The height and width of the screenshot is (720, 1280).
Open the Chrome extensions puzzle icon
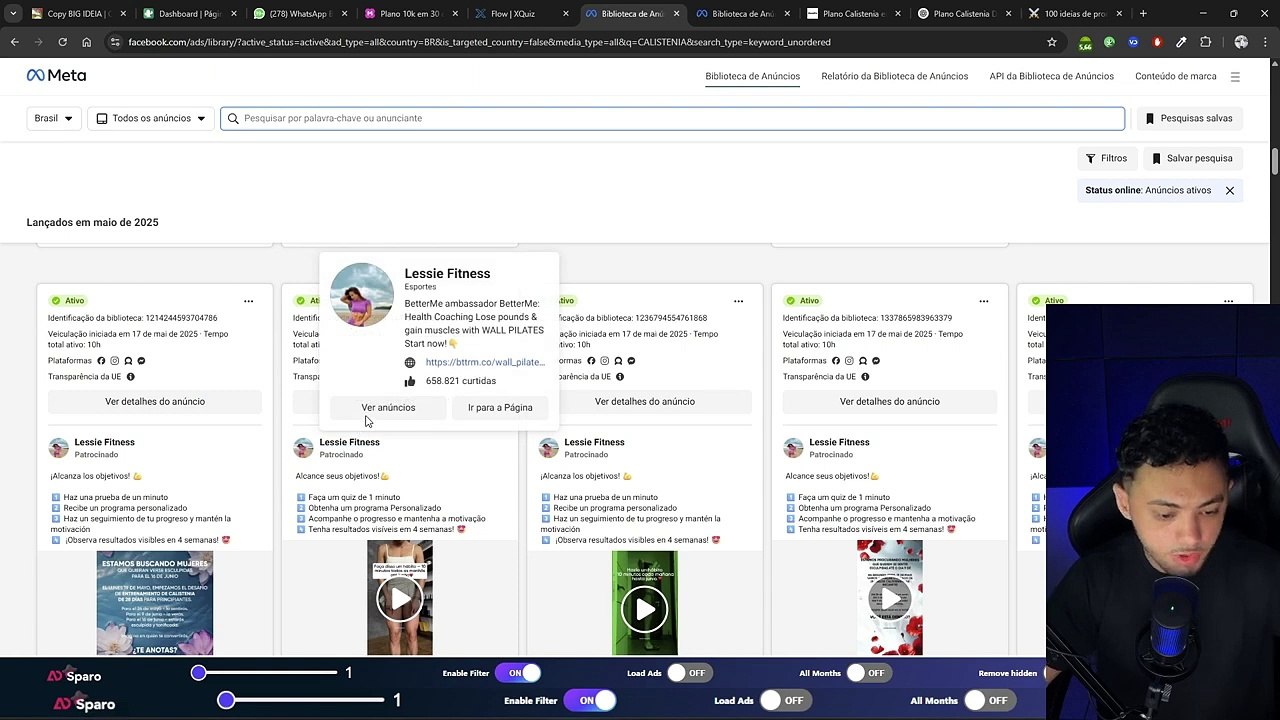tap(1205, 42)
